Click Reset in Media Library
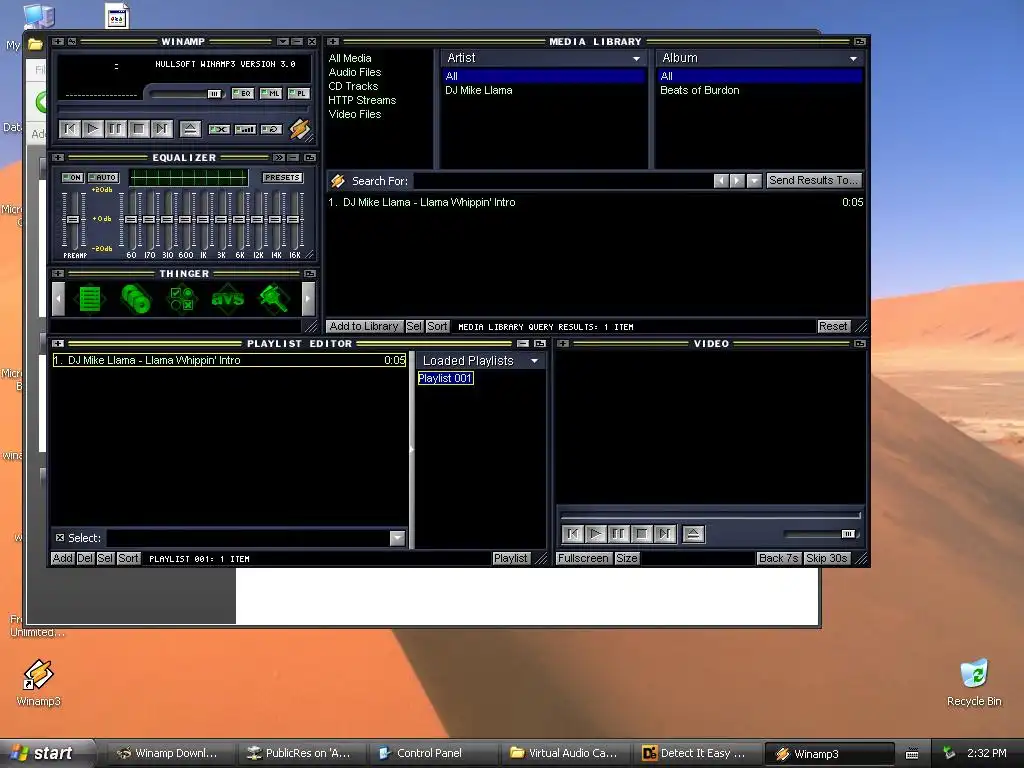 [x=833, y=326]
